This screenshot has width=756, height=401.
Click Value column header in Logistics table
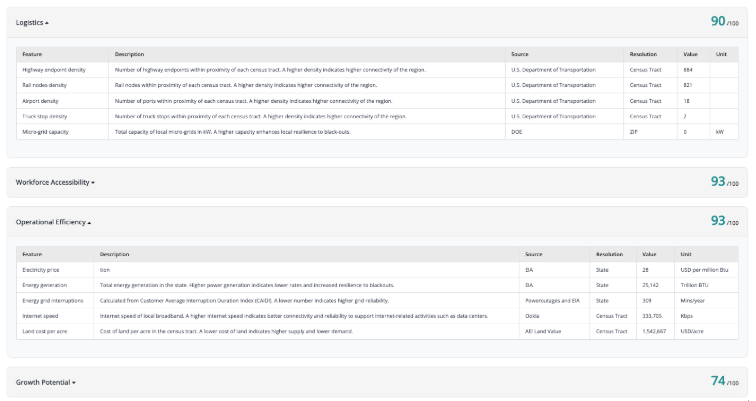[x=690, y=54]
